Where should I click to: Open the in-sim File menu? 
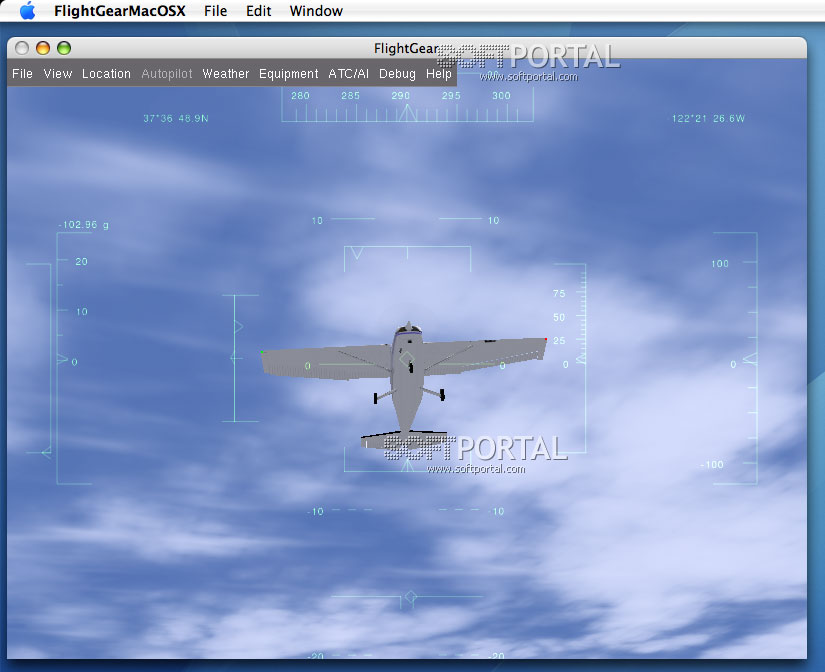pyautogui.click(x=22, y=74)
